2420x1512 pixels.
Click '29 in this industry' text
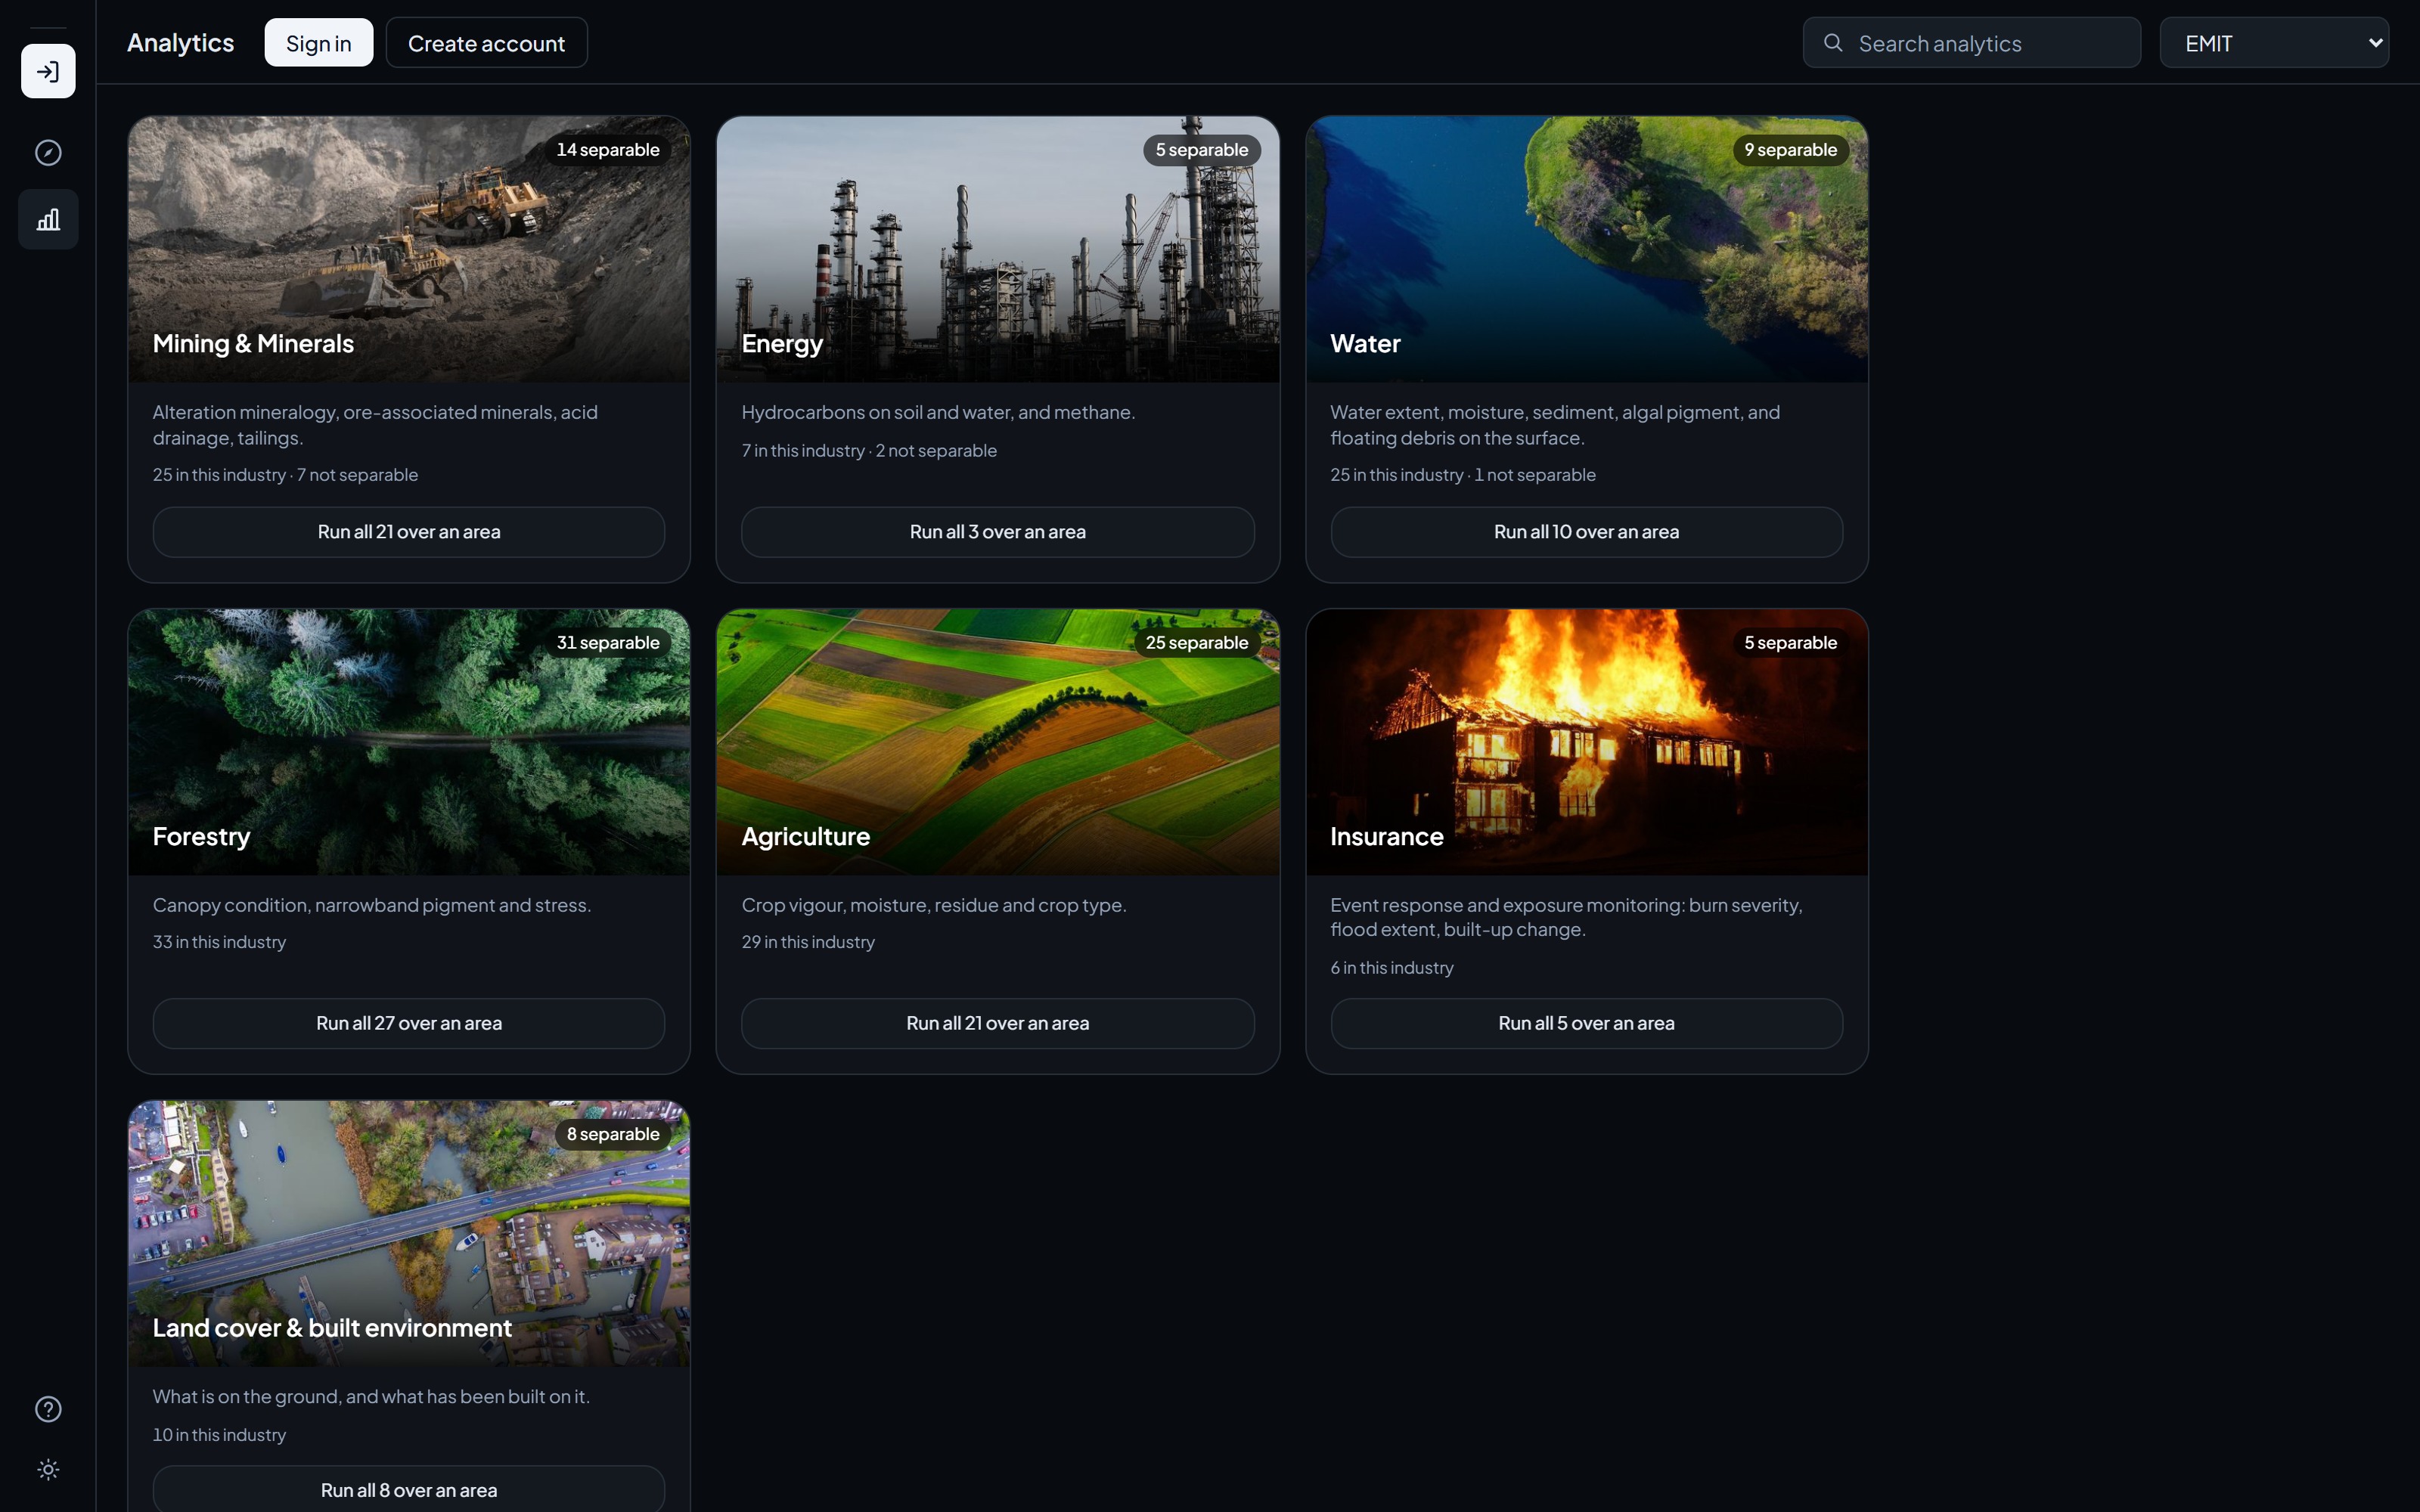[808, 942]
